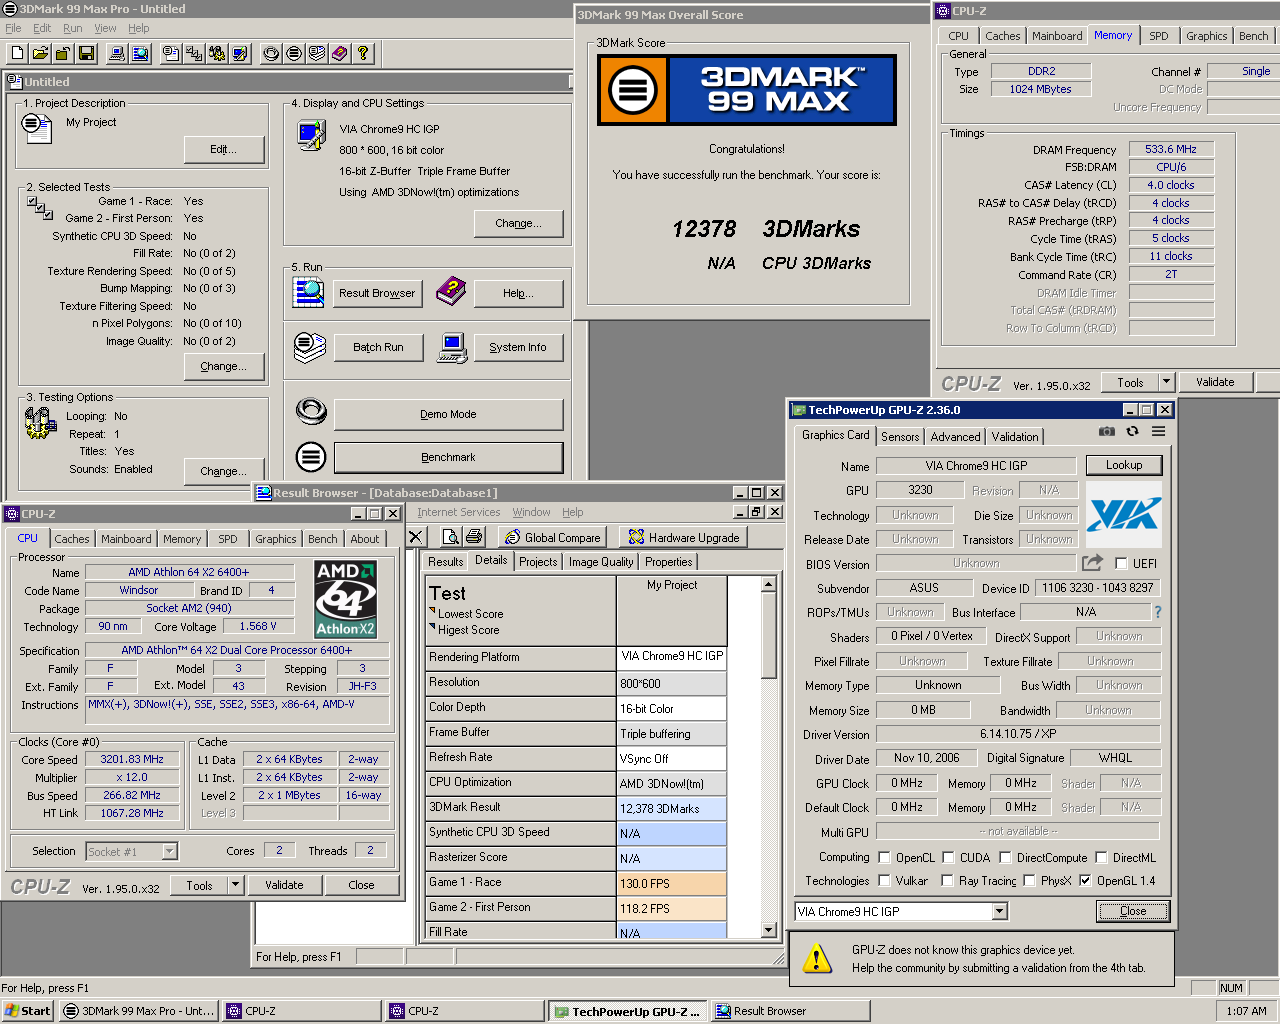
Task: Click the Save floppy disk toolbar icon
Action: point(86,54)
